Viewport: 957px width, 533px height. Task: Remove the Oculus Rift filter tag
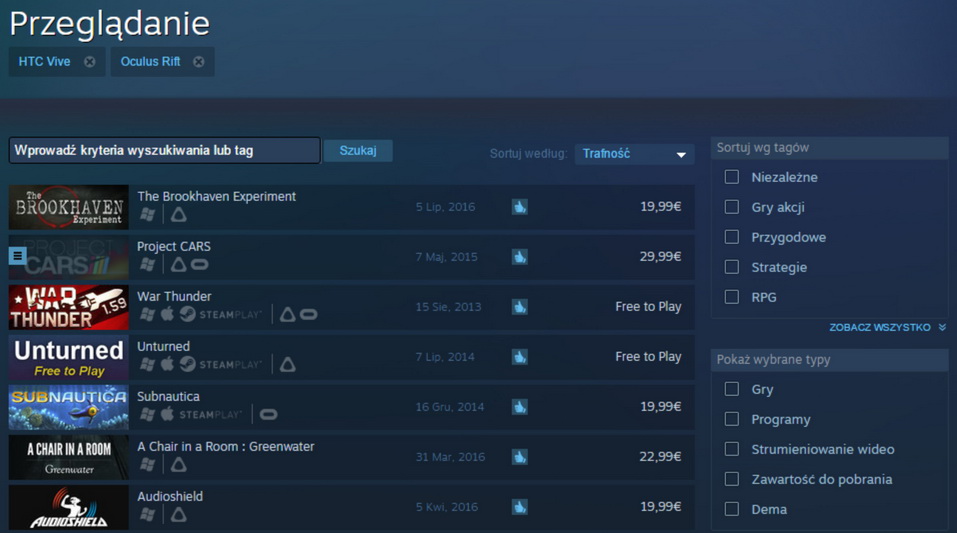point(198,62)
